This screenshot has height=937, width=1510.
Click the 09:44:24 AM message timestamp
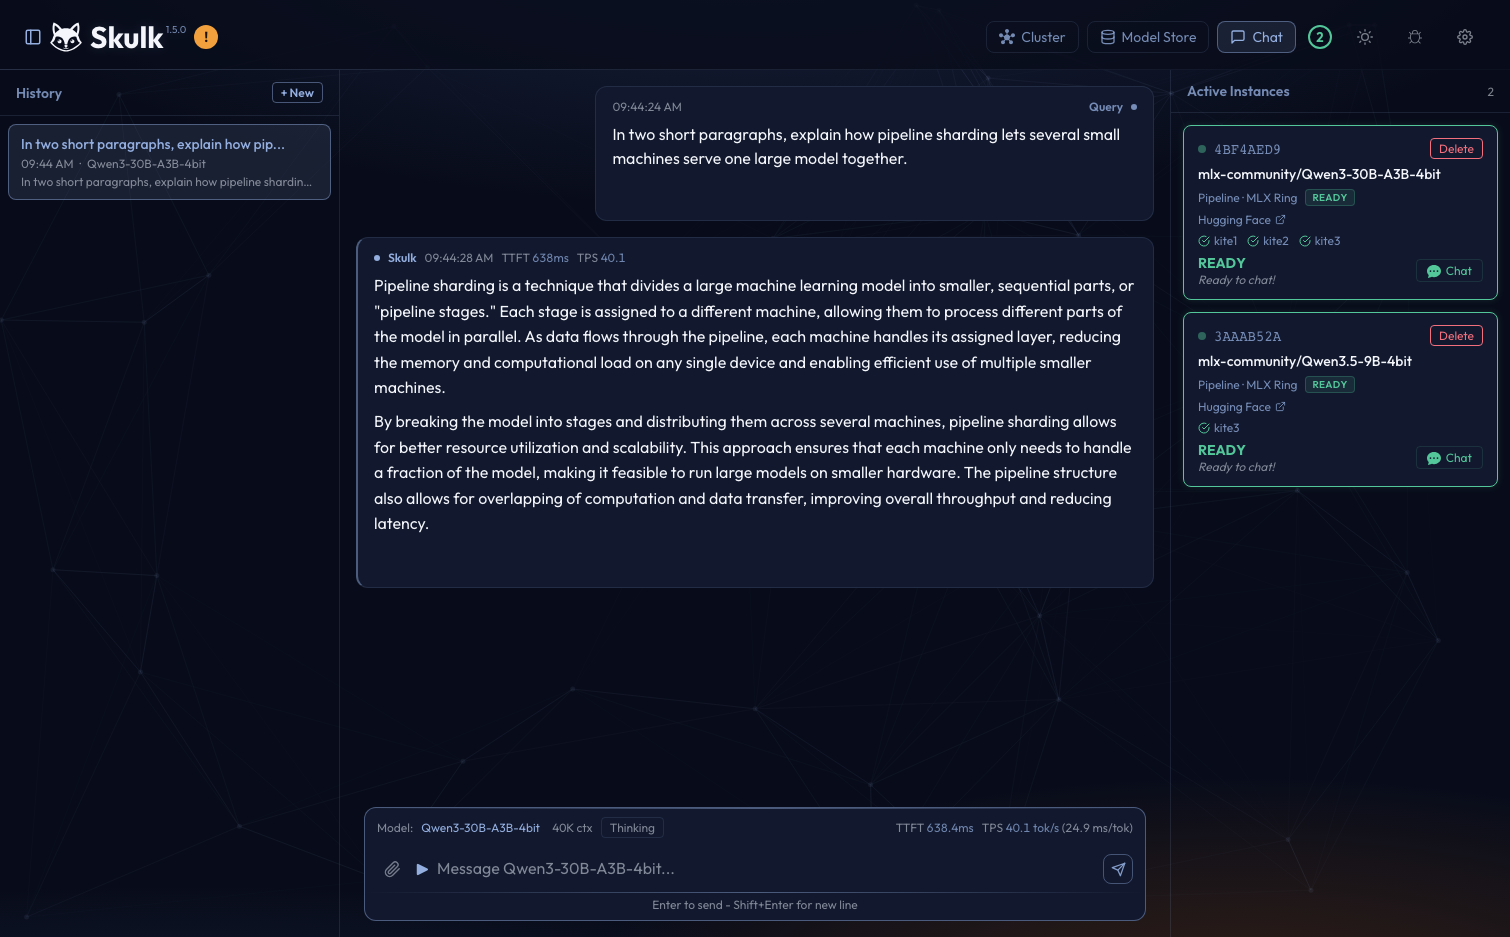647,107
